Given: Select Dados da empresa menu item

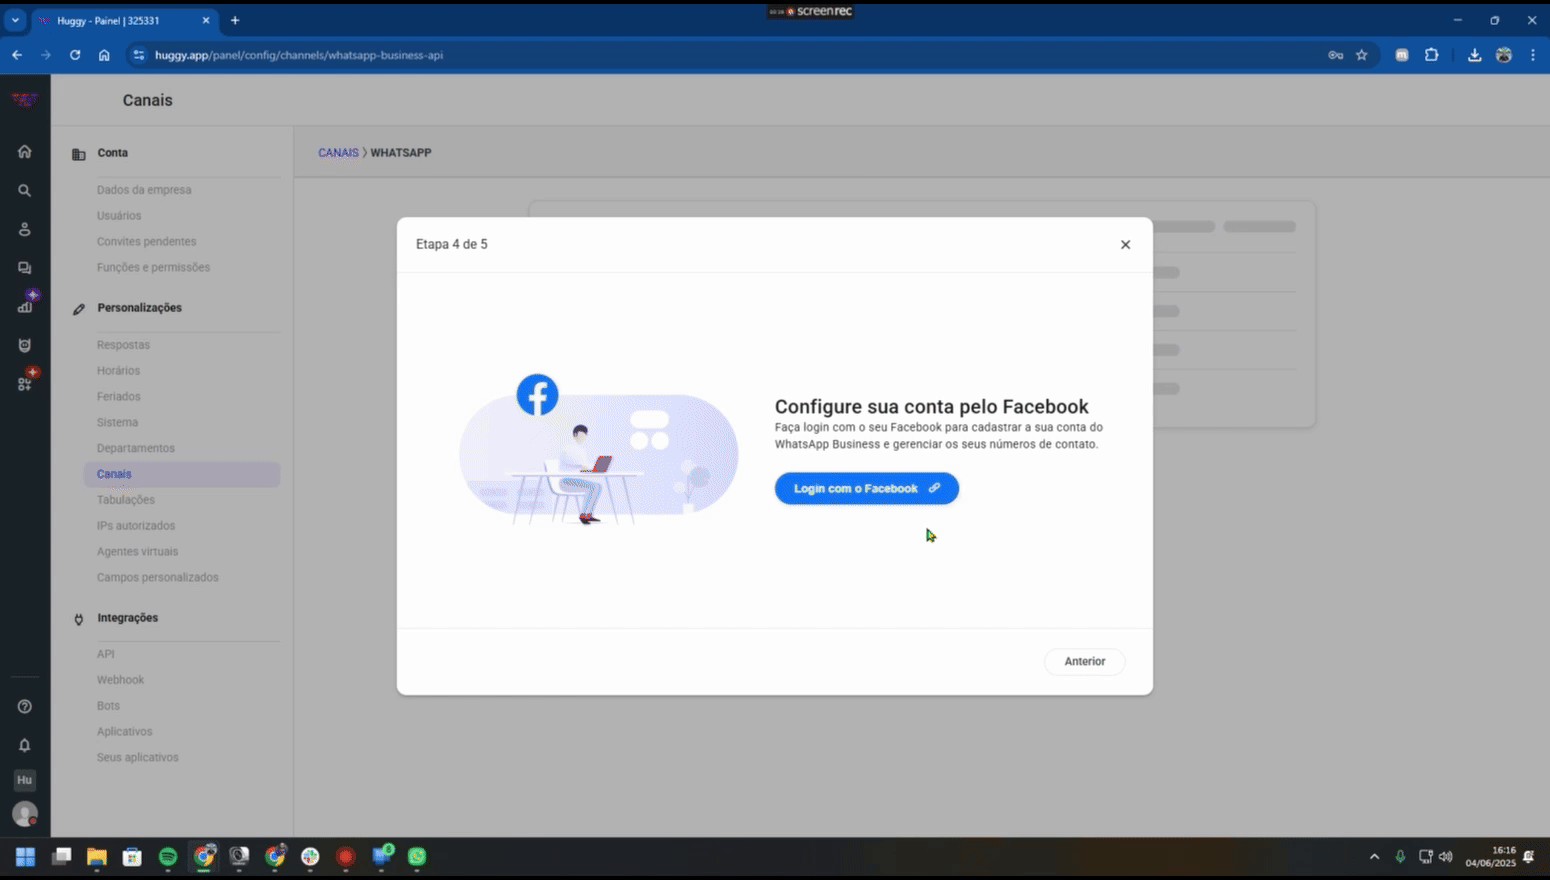Looking at the screenshot, I should (x=144, y=190).
